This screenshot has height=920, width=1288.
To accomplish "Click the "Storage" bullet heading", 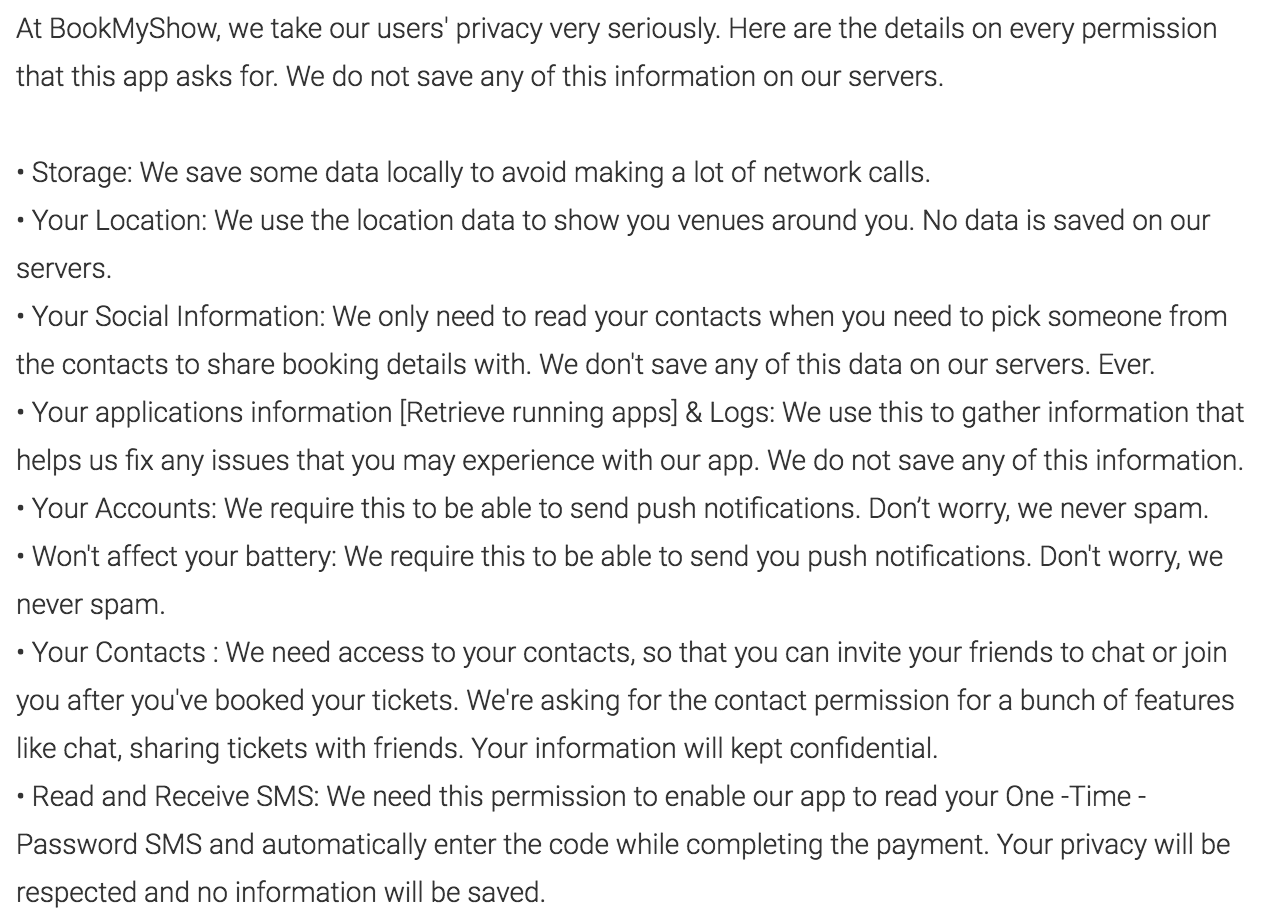I will tap(81, 173).
